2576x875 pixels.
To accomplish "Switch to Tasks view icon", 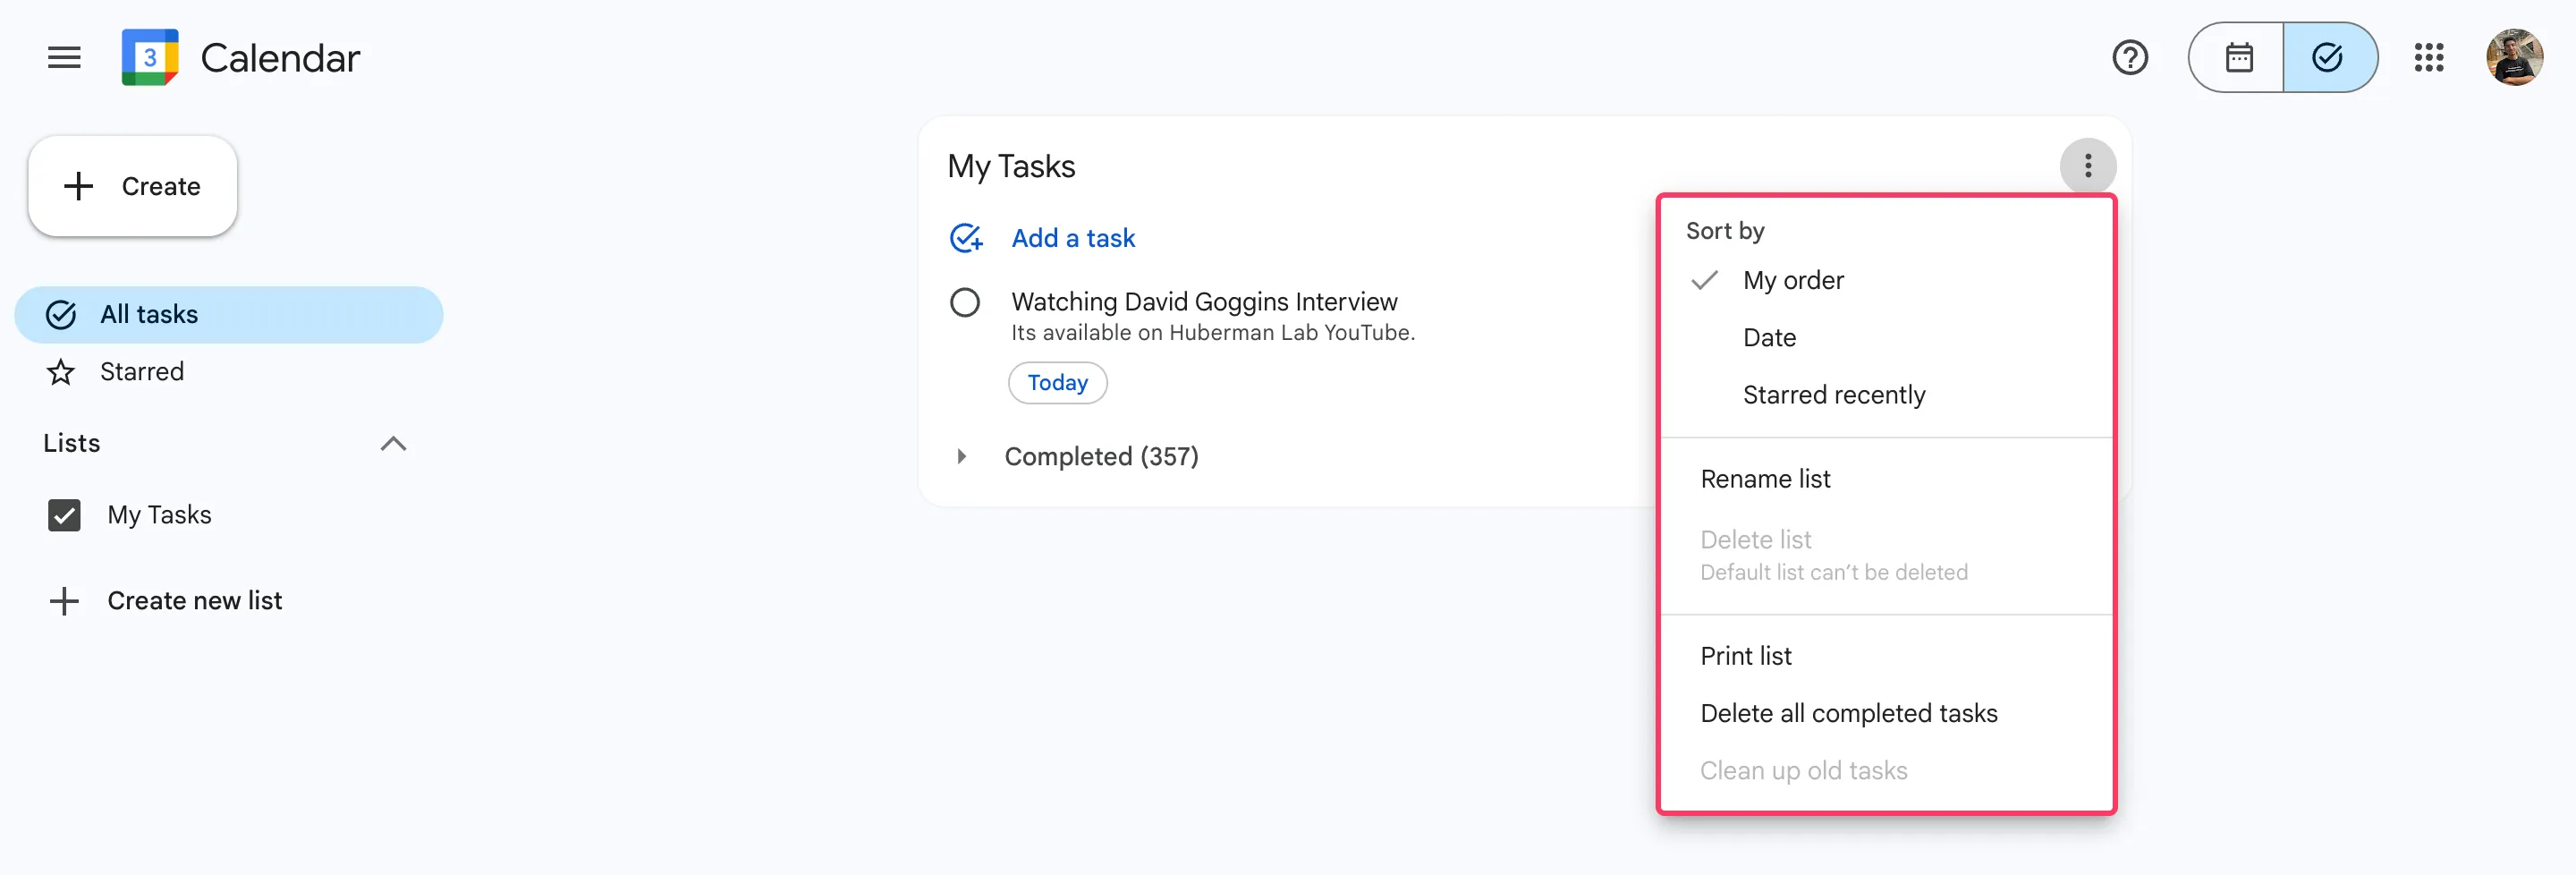I will pos(2329,57).
